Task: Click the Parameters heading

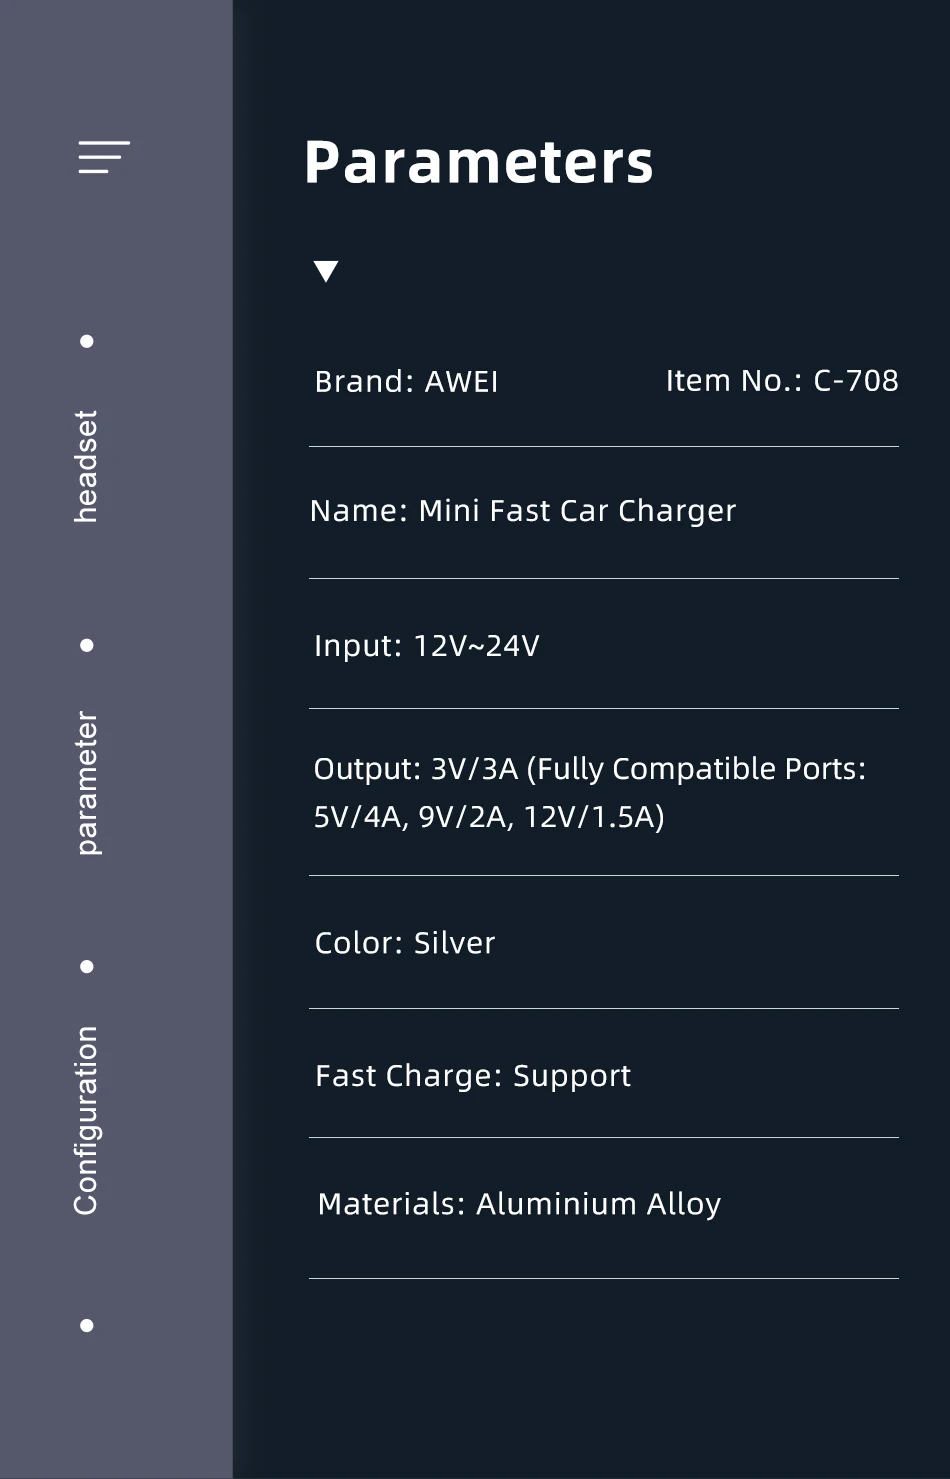Action: (x=479, y=163)
